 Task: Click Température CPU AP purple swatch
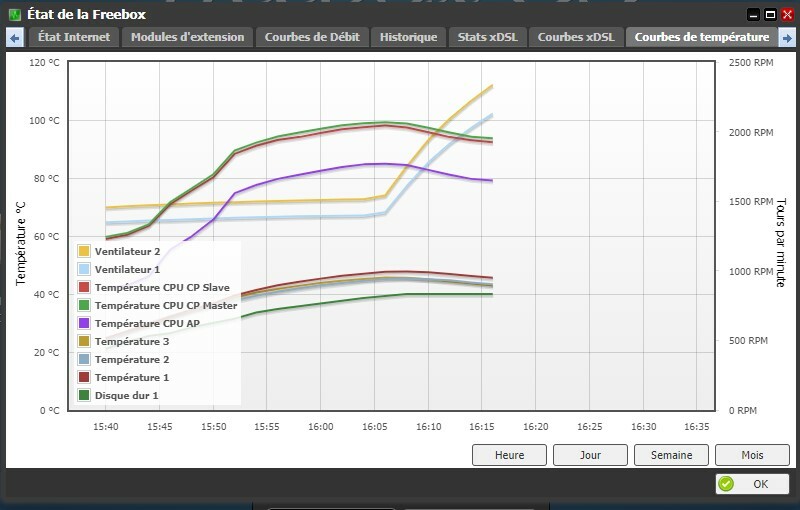point(84,323)
